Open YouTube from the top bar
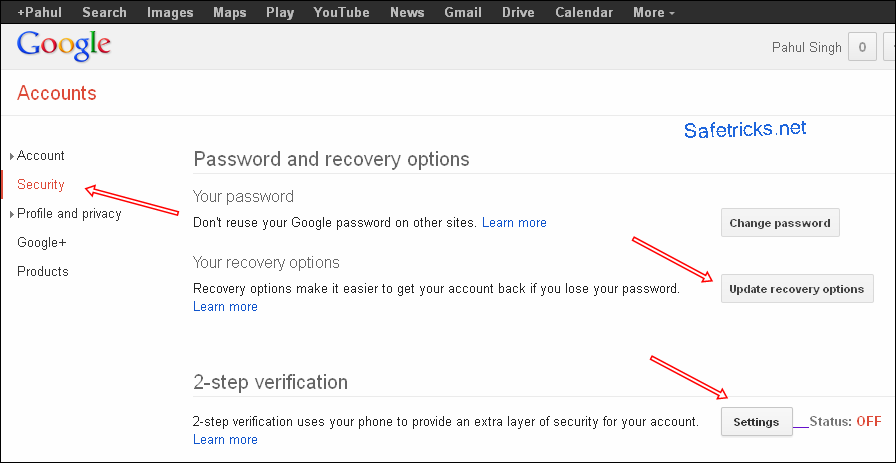 pyautogui.click(x=341, y=12)
